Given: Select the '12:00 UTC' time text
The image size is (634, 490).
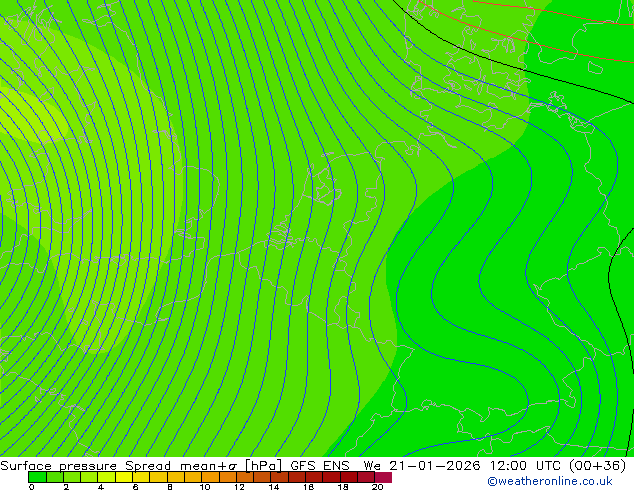Looking at the screenshot, I should tap(526, 466).
